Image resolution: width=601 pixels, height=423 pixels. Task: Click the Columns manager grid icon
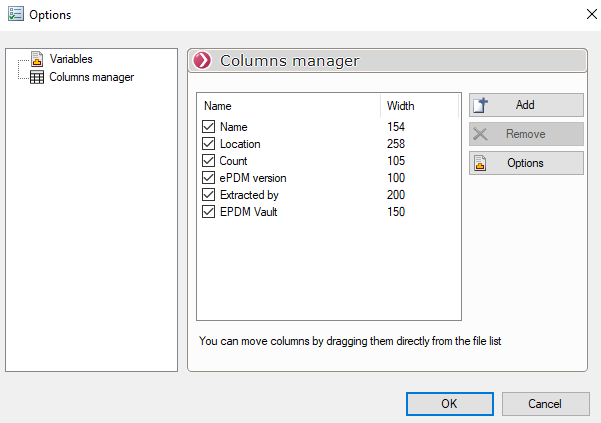tap(37, 77)
